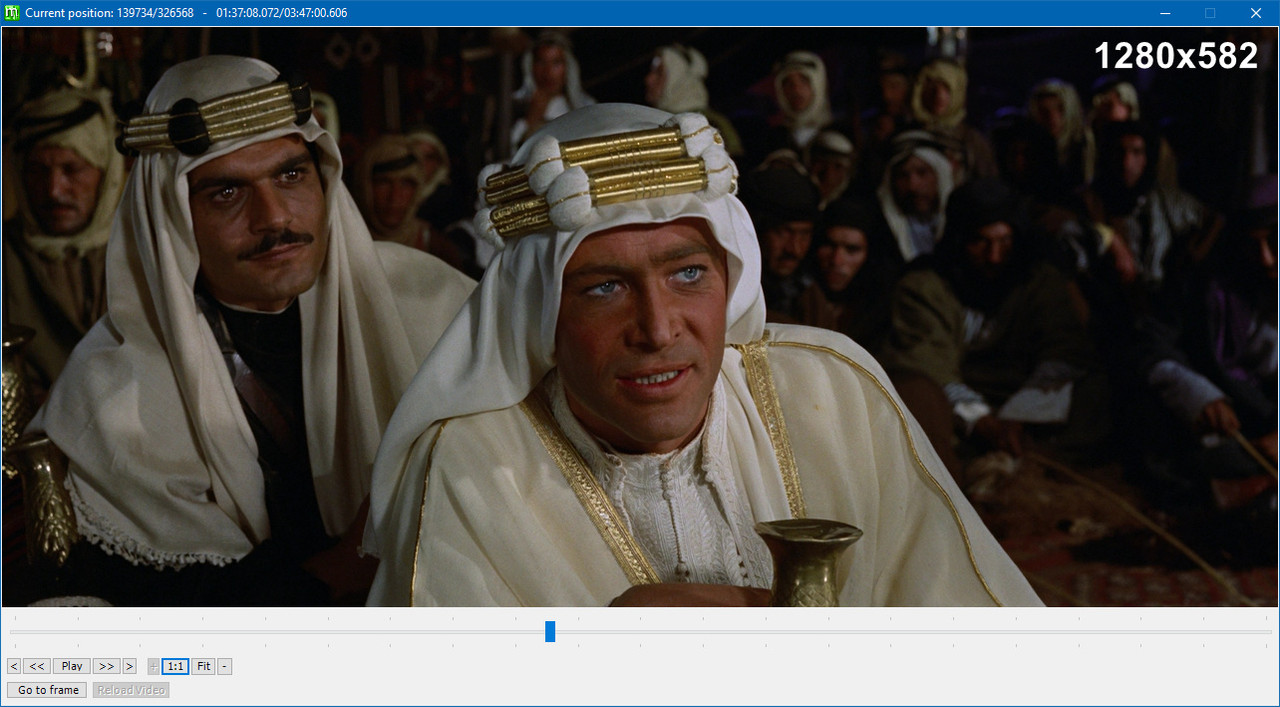
Task: Click the app icon in the title bar
Action: 12,13
